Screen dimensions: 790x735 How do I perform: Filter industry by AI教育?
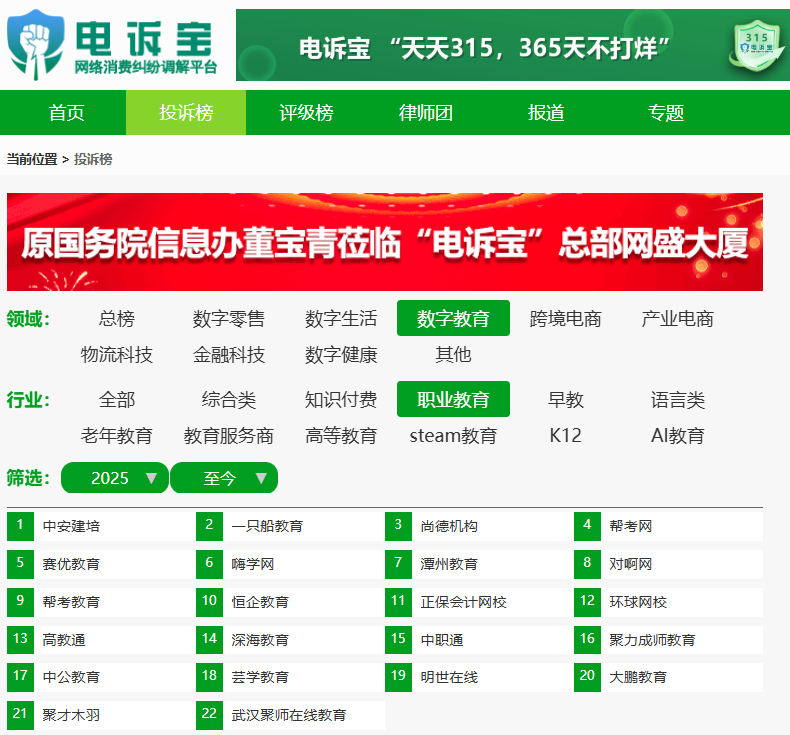coord(678,435)
